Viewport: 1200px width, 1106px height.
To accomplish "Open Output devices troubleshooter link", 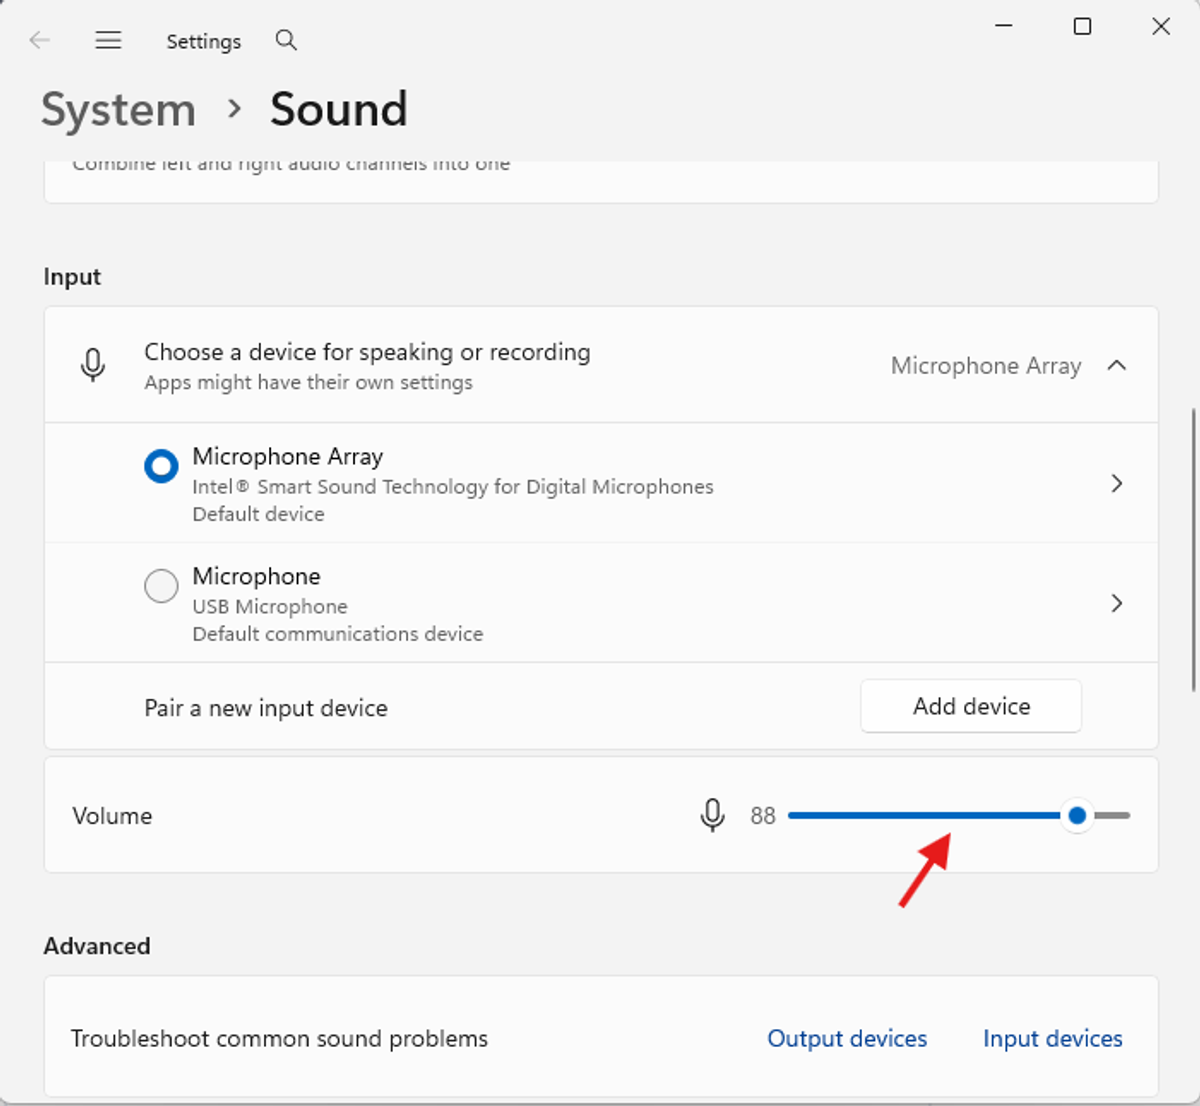I will pos(847,1039).
